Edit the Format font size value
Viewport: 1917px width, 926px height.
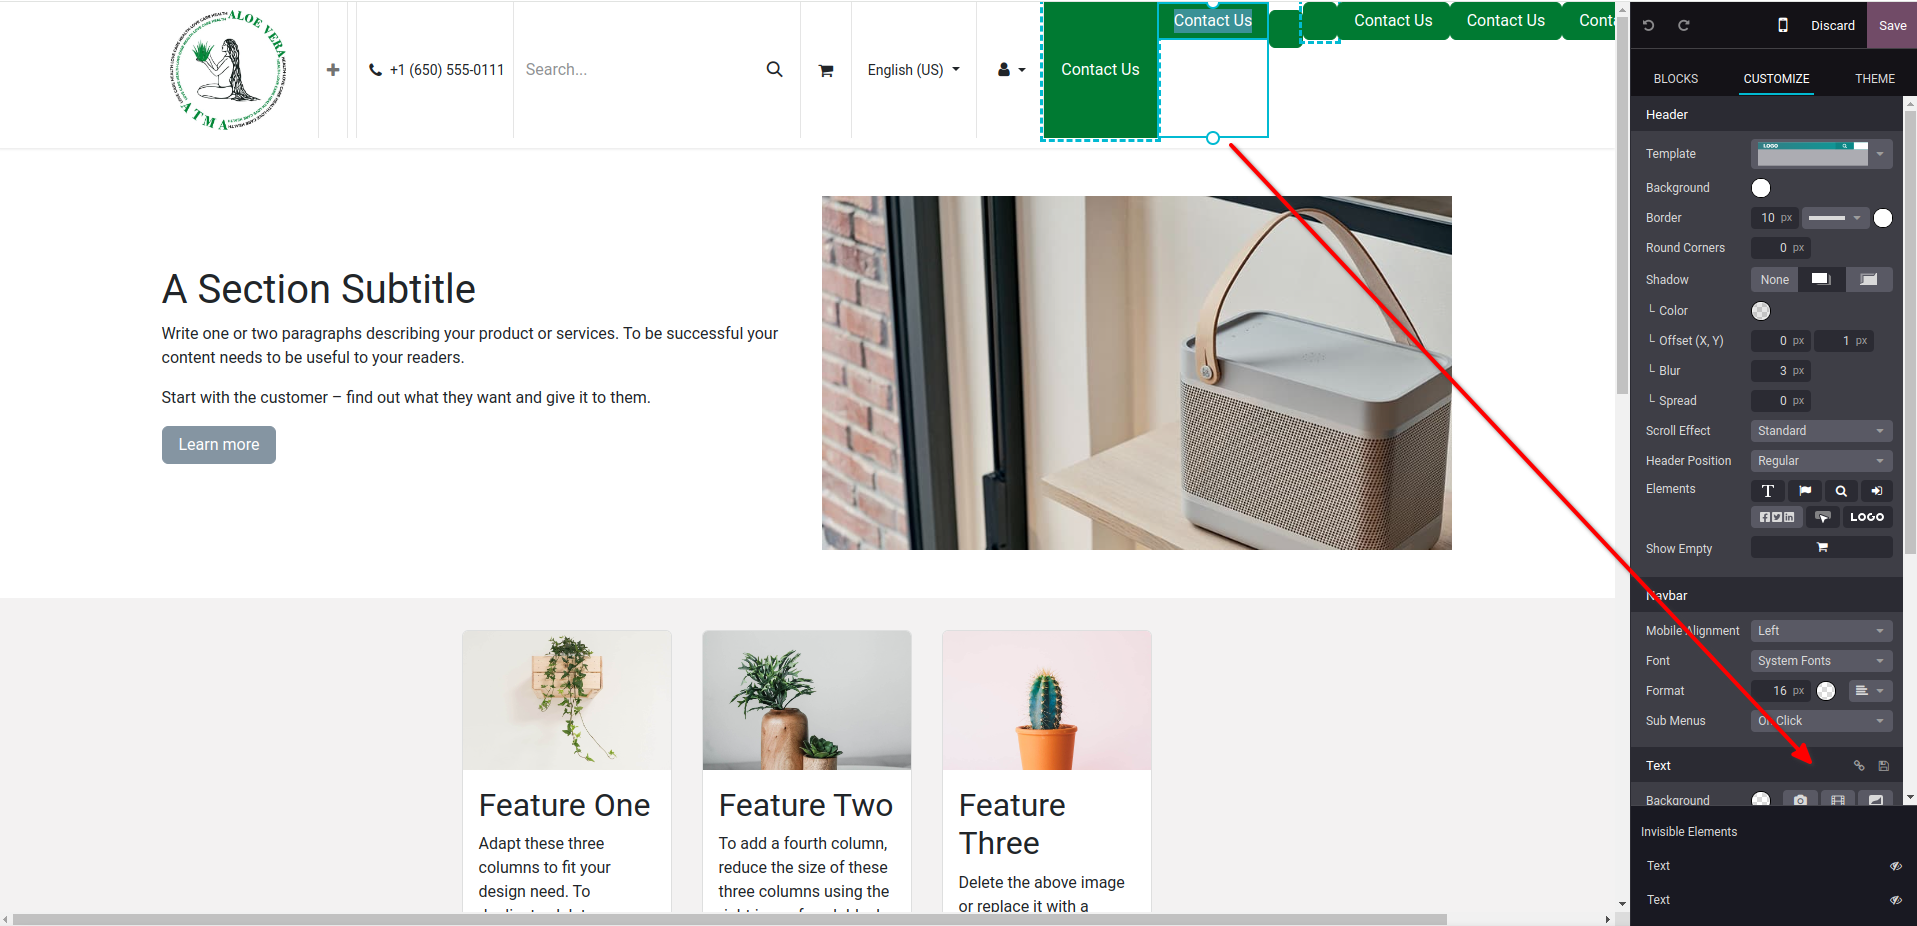click(1780, 691)
